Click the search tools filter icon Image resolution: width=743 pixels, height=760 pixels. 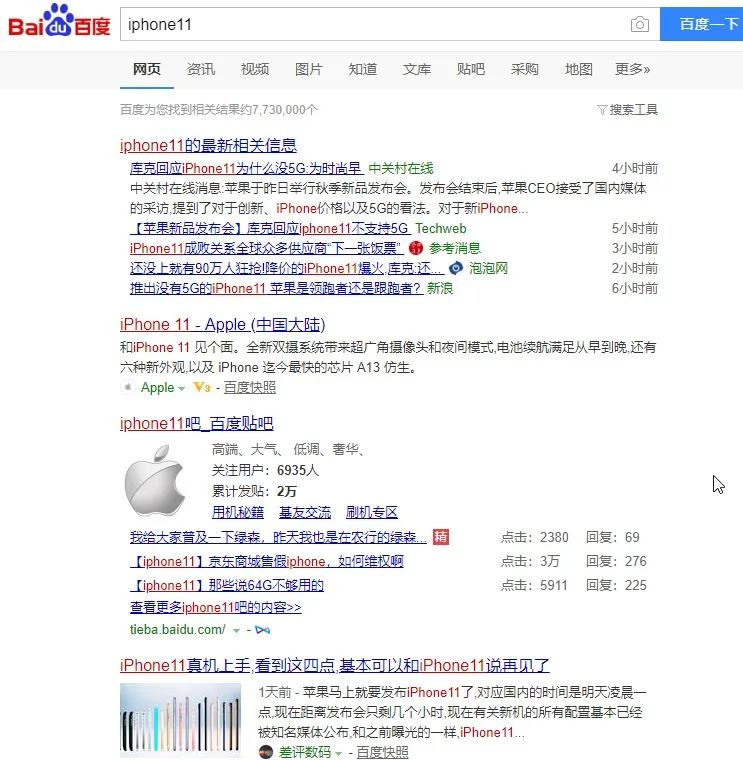pyautogui.click(x=602, y=110)
